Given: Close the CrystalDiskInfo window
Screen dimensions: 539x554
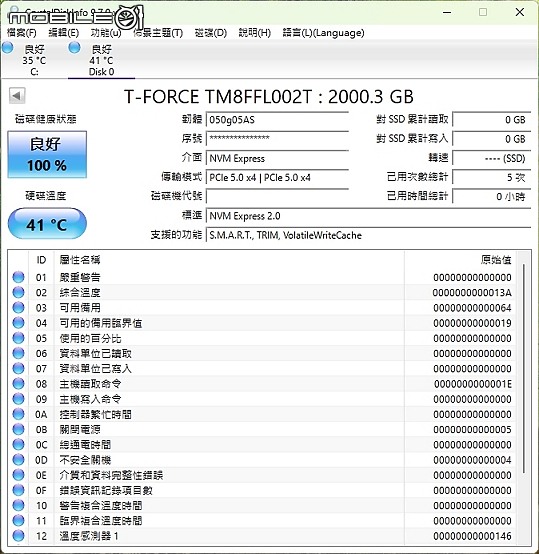Looking at the screenshot, I should click(x=520, y=12).
